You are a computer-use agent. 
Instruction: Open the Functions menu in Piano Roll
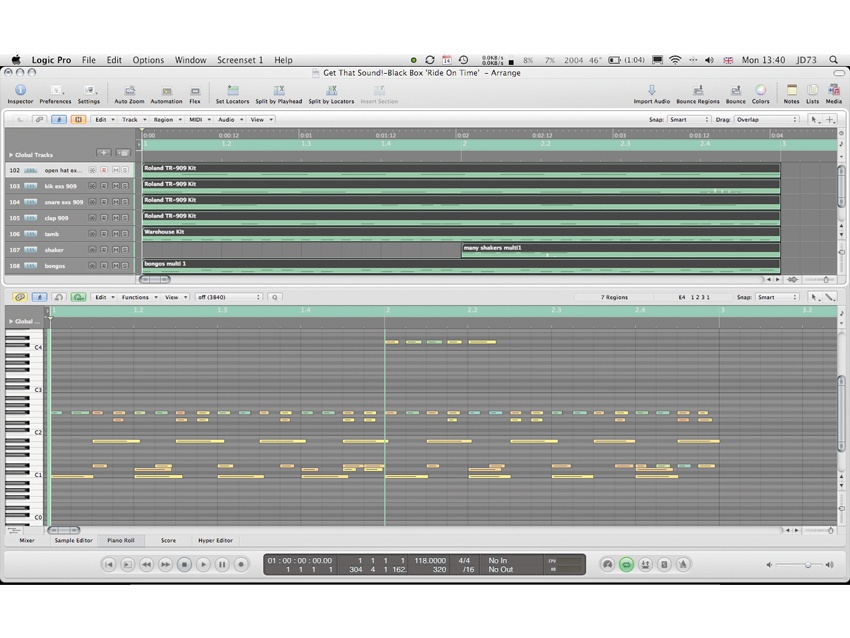tap(139, 297)
